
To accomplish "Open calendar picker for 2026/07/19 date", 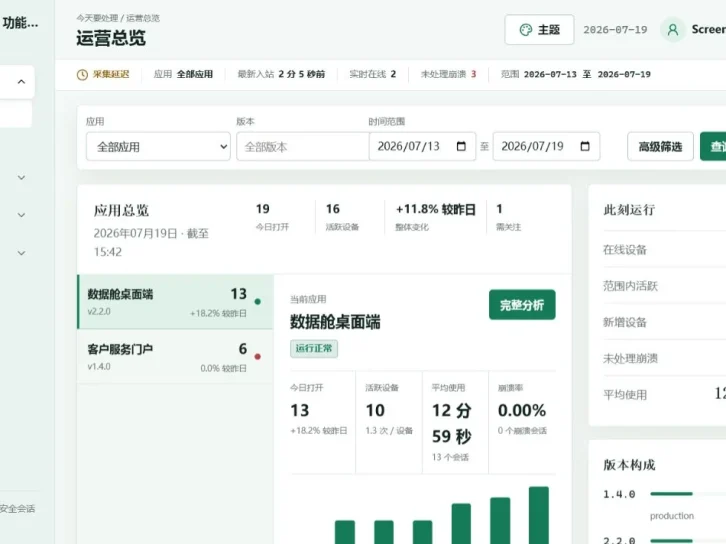I will (585, 146).
